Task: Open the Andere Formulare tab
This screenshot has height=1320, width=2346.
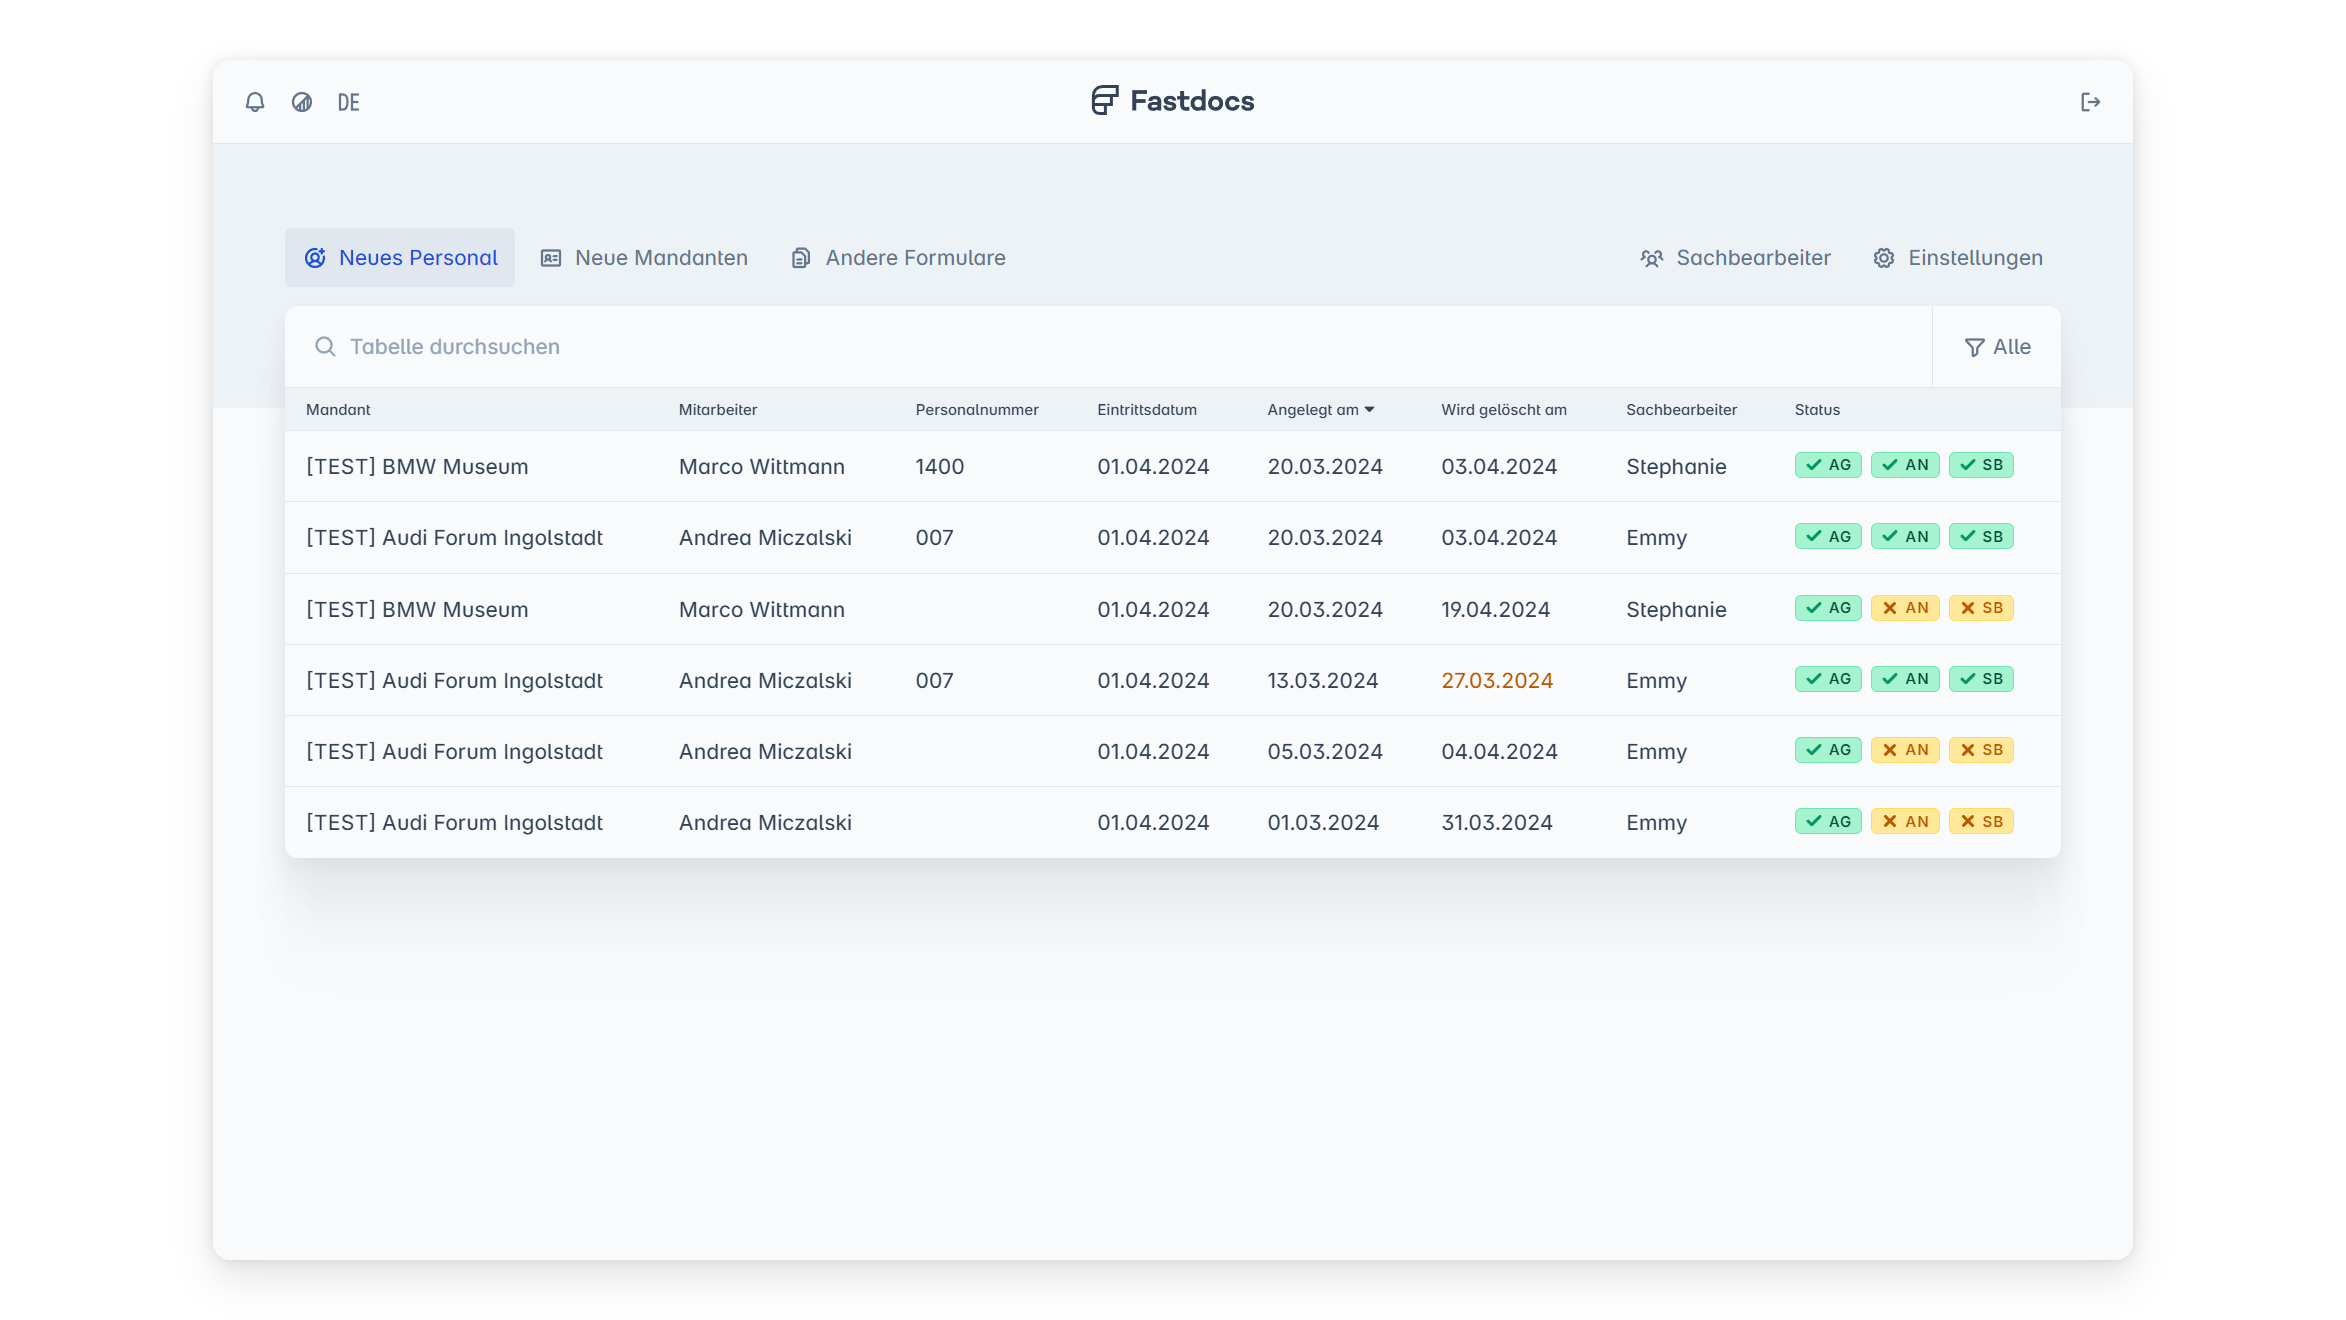Action: (898, 258)
